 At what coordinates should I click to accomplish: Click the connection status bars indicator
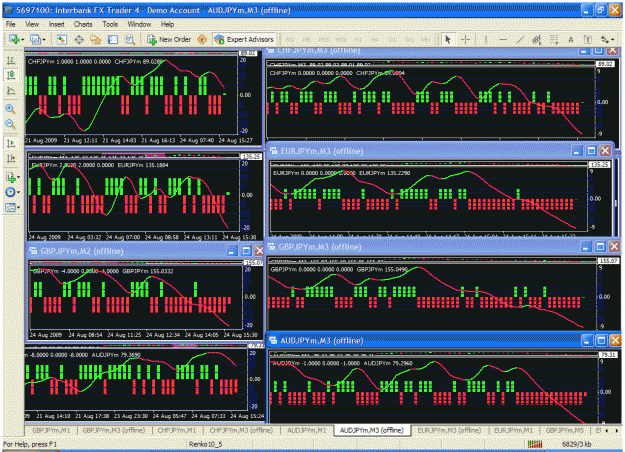(x=535, y=444)
